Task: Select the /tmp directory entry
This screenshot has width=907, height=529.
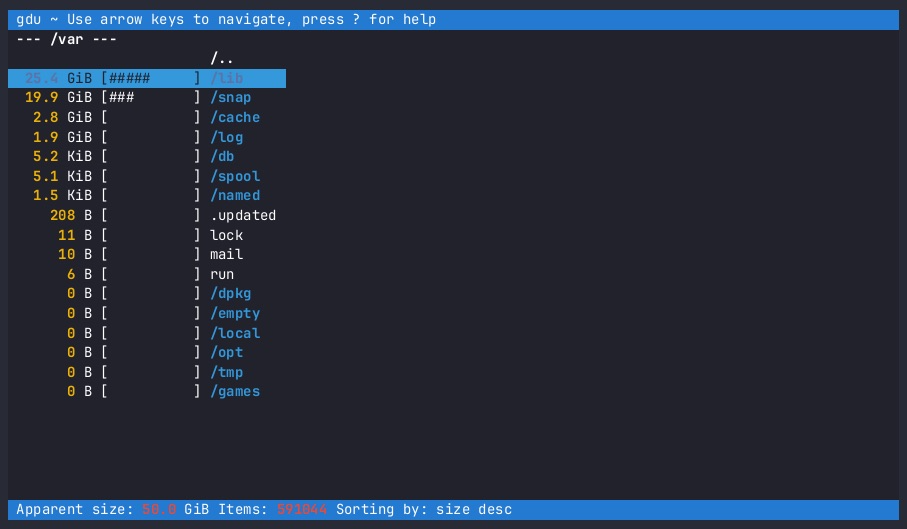Action: [x=227, y=372]
